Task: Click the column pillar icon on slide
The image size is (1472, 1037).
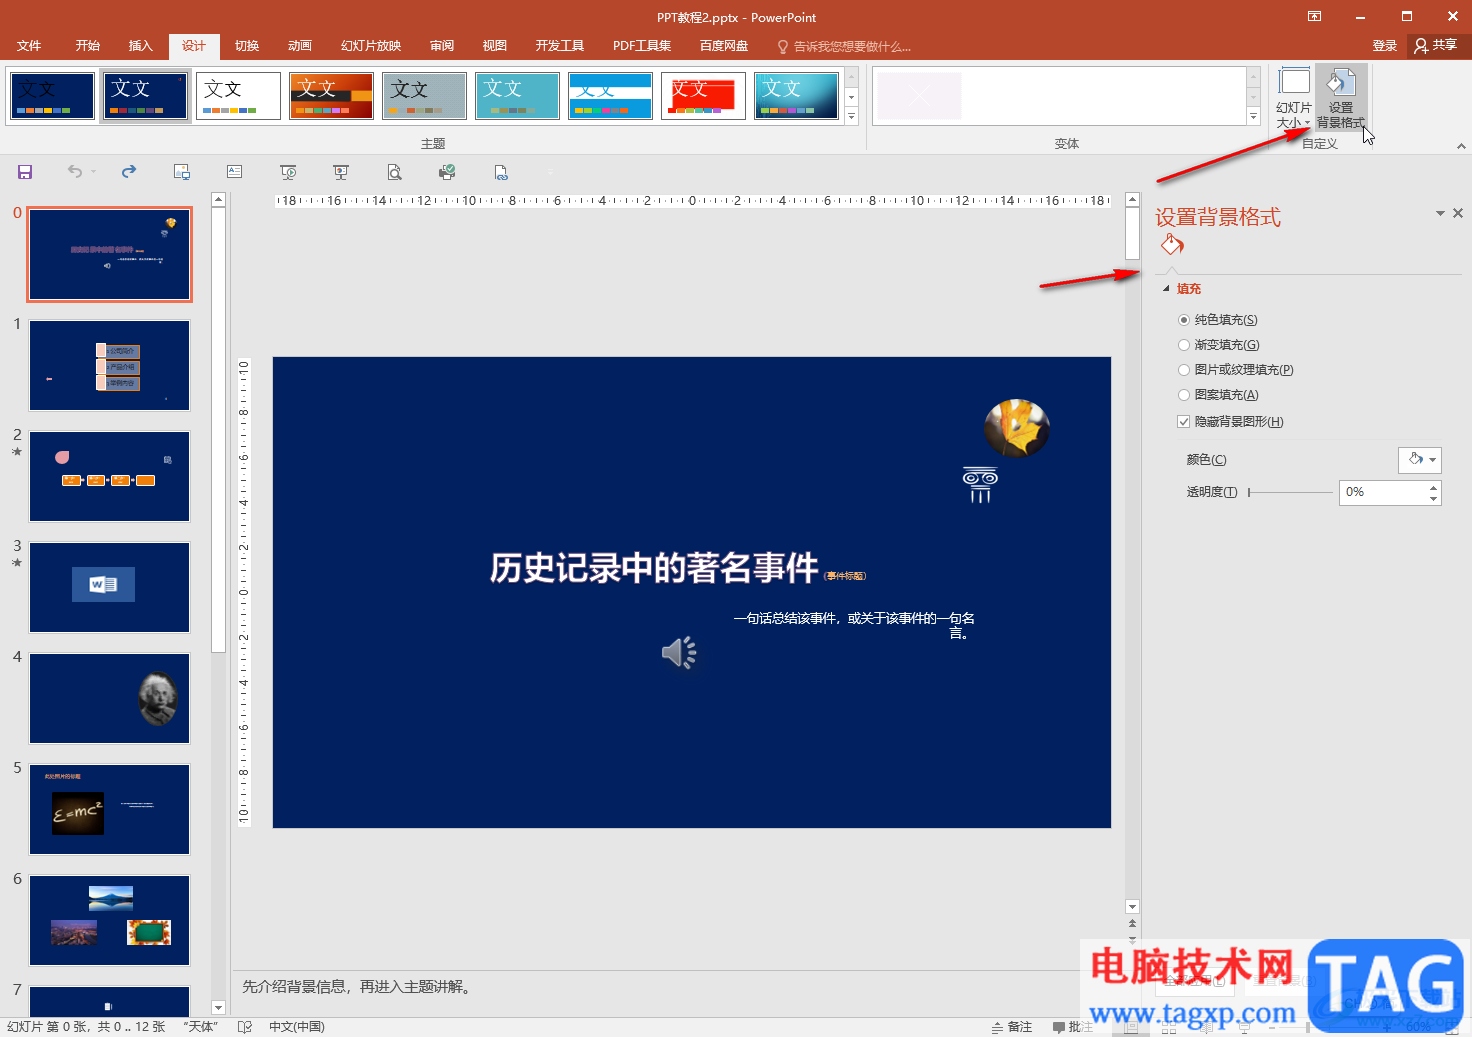Action: point(980,484)
